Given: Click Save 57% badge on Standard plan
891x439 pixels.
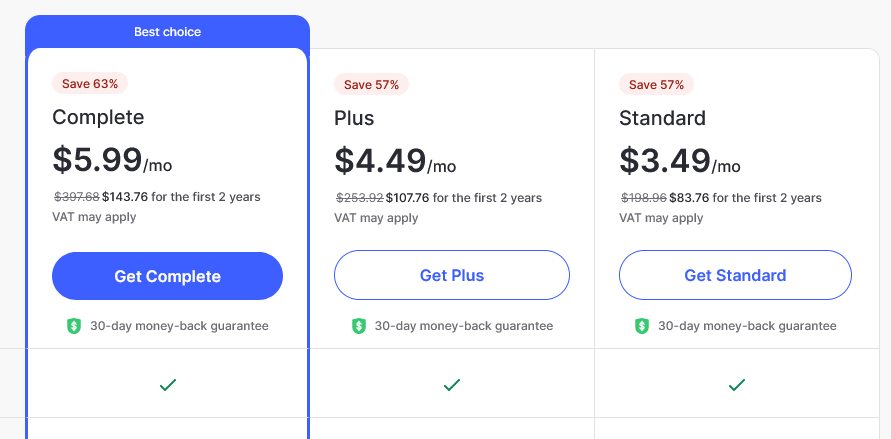Looking at the screenshot, I should pos(656,85).
